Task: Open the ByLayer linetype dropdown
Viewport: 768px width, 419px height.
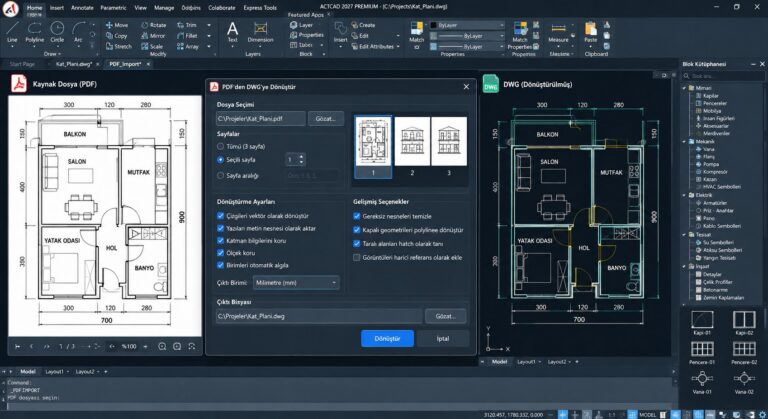Action: pos(467,36)
